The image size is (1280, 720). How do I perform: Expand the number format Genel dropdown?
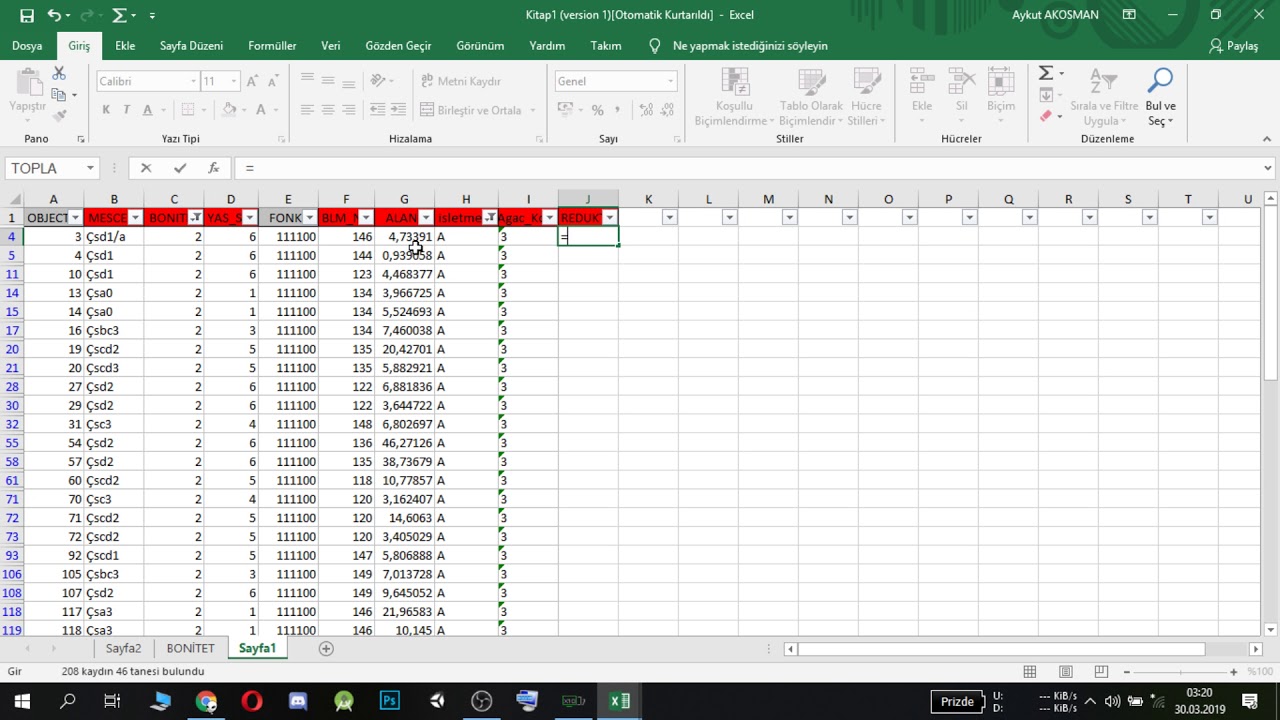coord(670,81)
